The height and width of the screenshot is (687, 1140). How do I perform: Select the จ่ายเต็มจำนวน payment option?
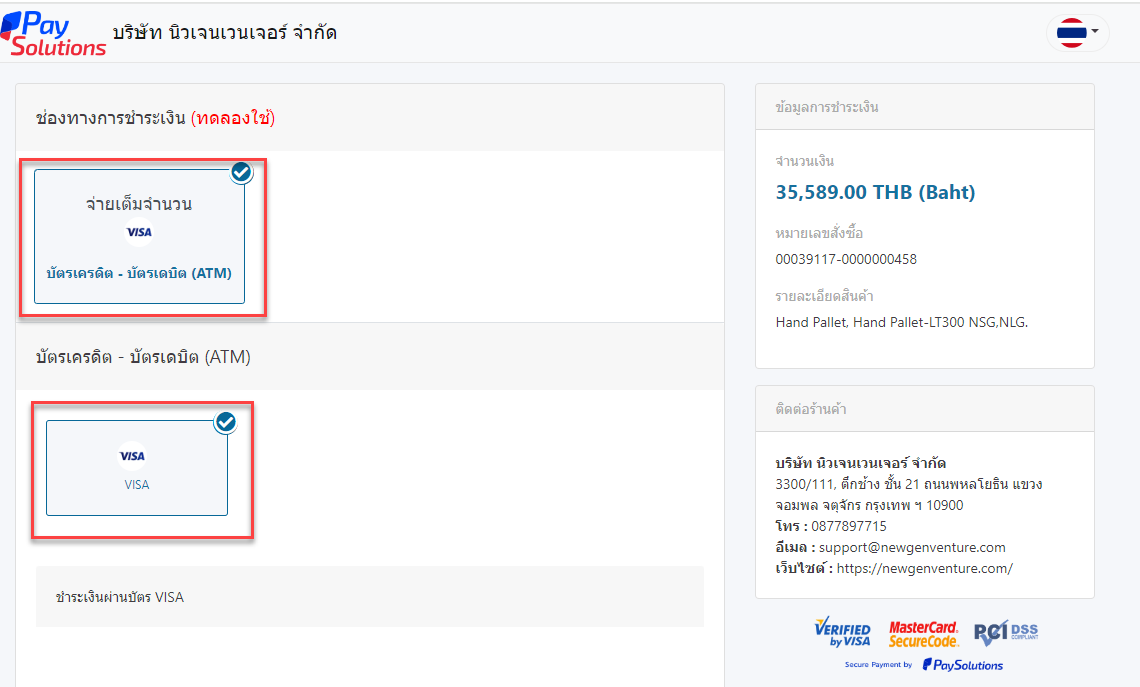(139, 204)
